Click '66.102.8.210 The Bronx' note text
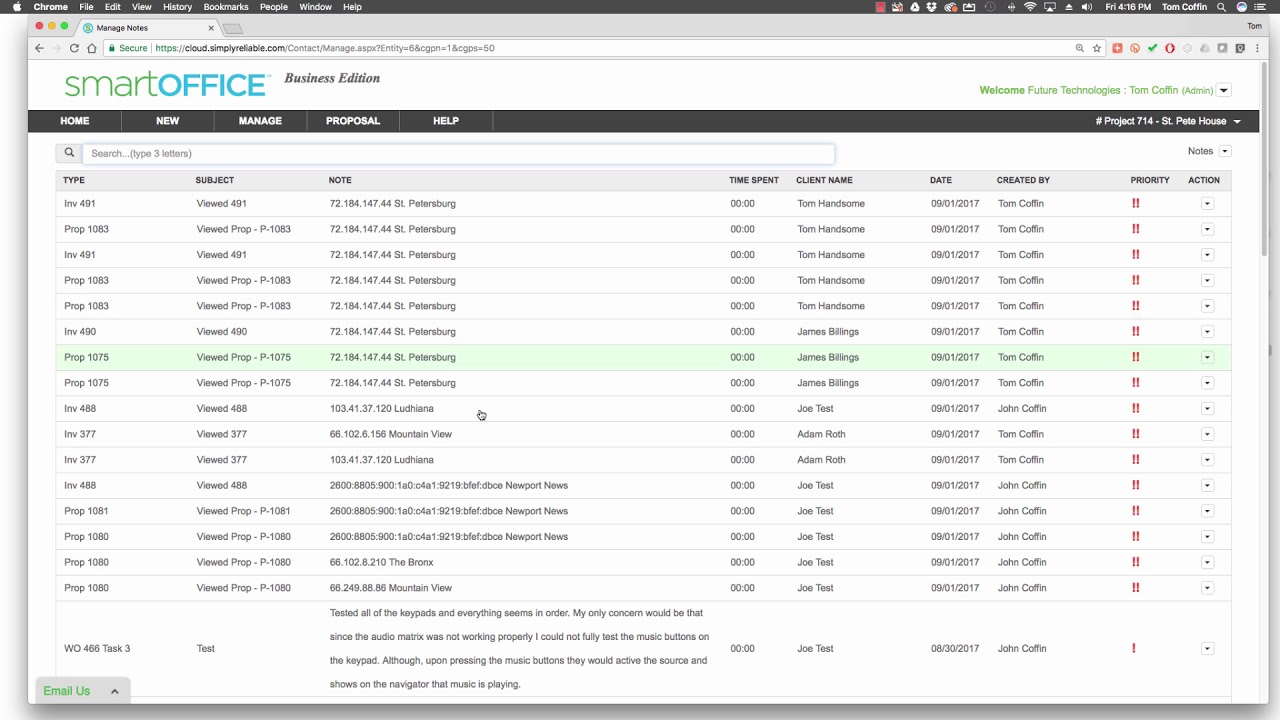1280x720 pixels. click(x=382, y=562)
